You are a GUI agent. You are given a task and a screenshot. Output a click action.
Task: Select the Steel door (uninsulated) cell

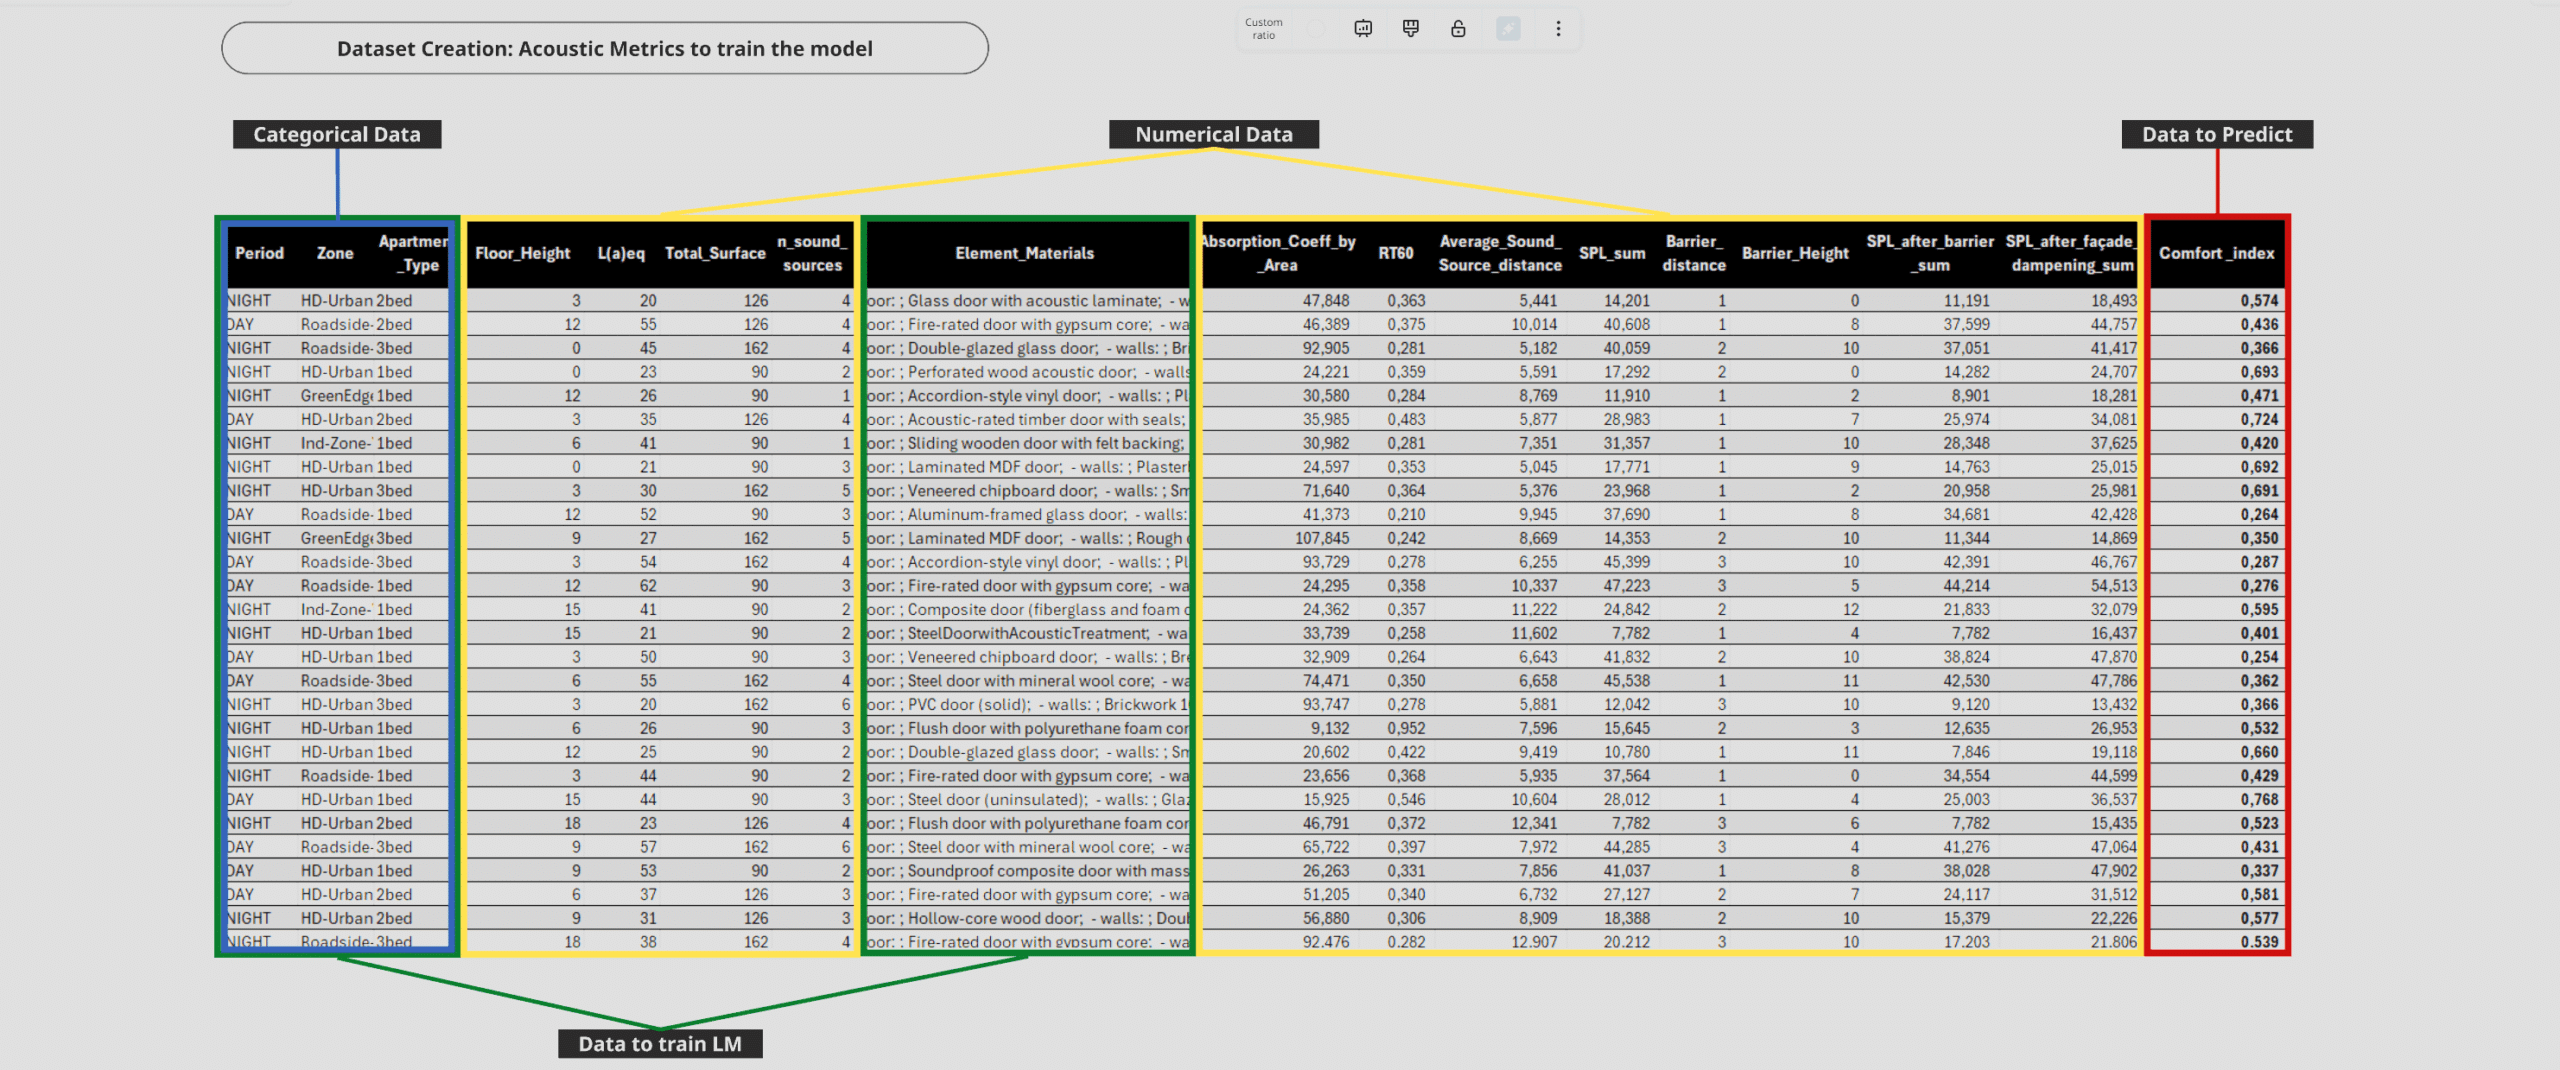point(1028,799)
